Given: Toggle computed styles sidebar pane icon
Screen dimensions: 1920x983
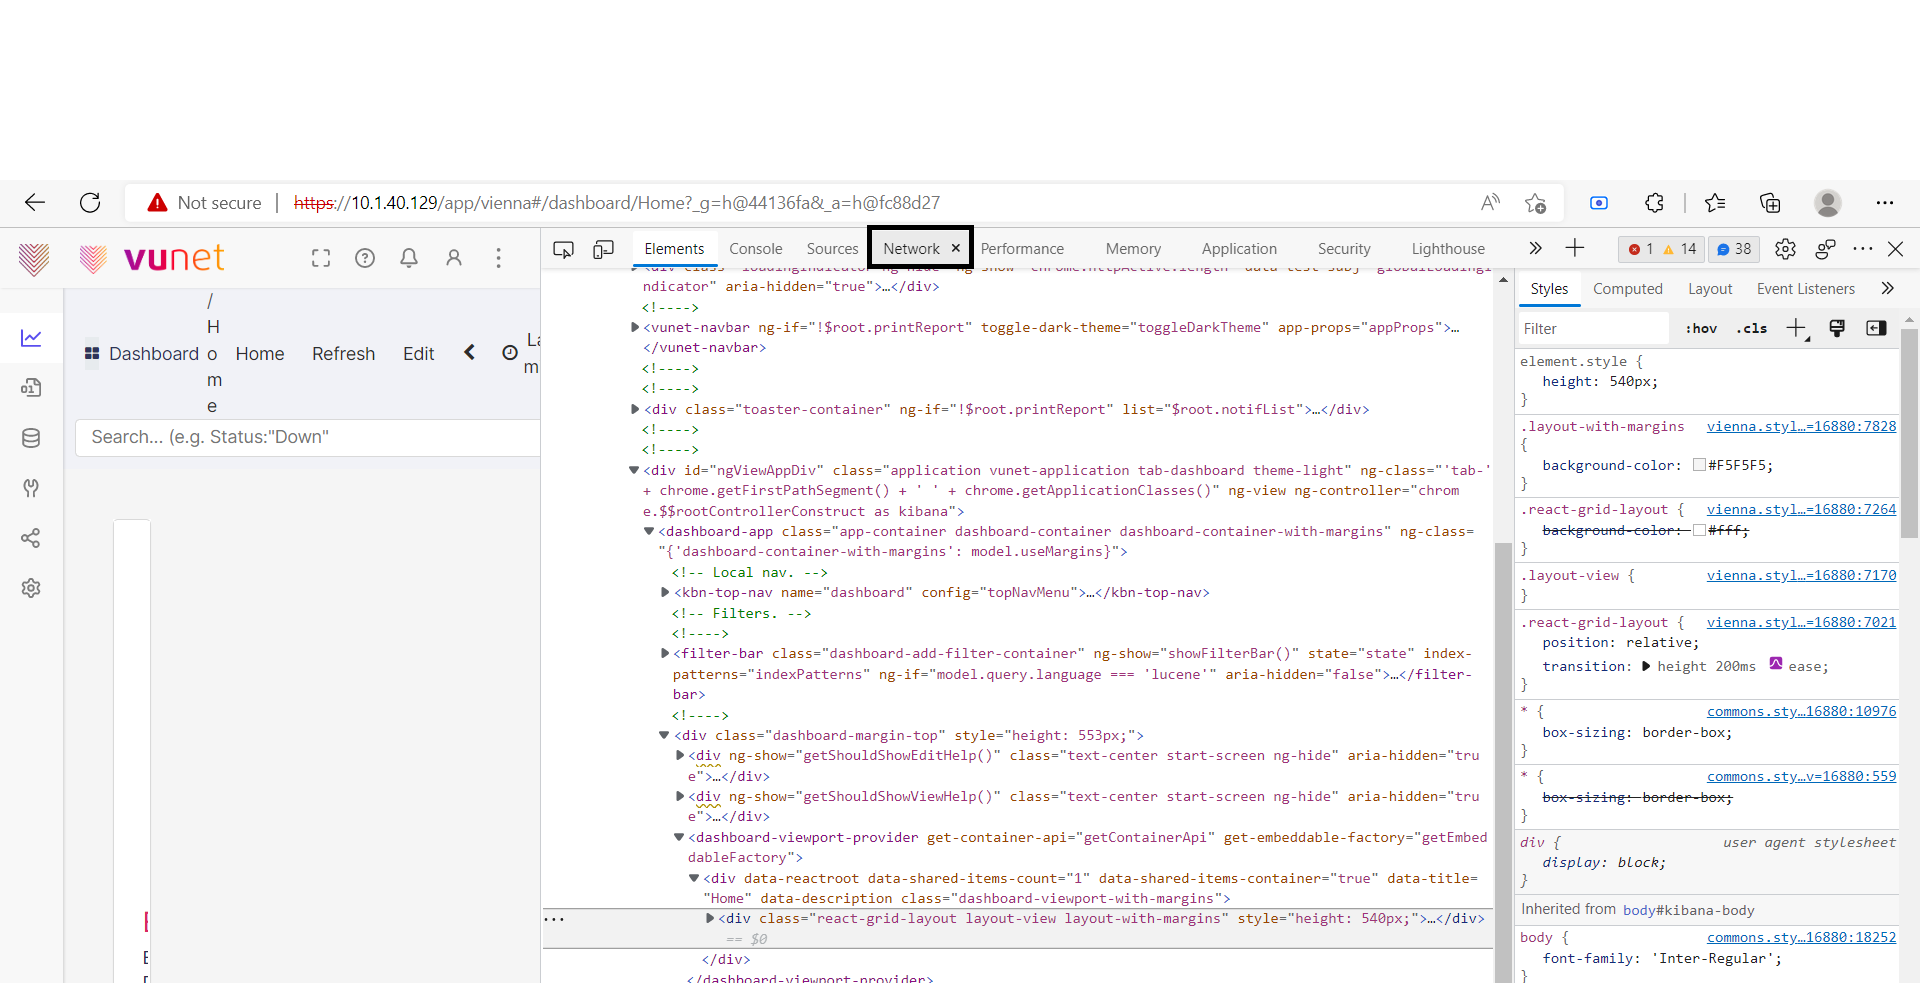Looking at the screenshot, I should (1876, 328).
